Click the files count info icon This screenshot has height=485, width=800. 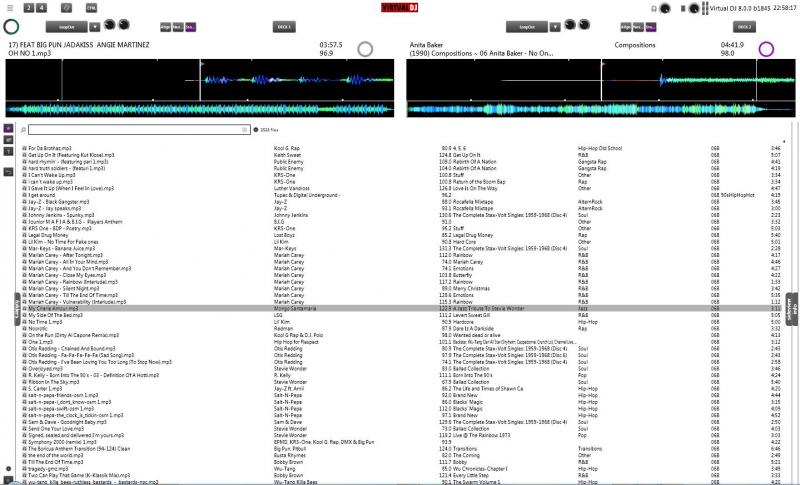tap(256, 130)
